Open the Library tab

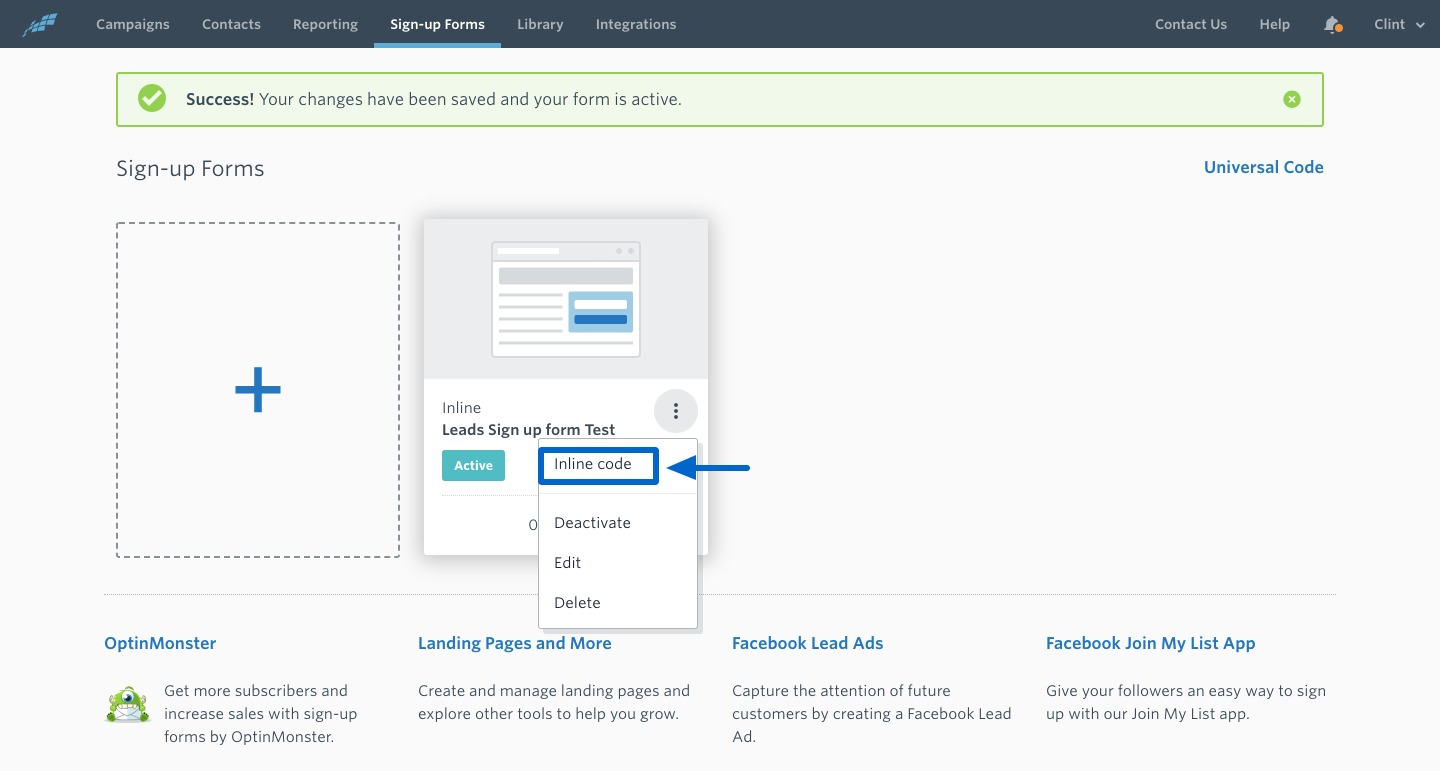(x=540, y=24)
